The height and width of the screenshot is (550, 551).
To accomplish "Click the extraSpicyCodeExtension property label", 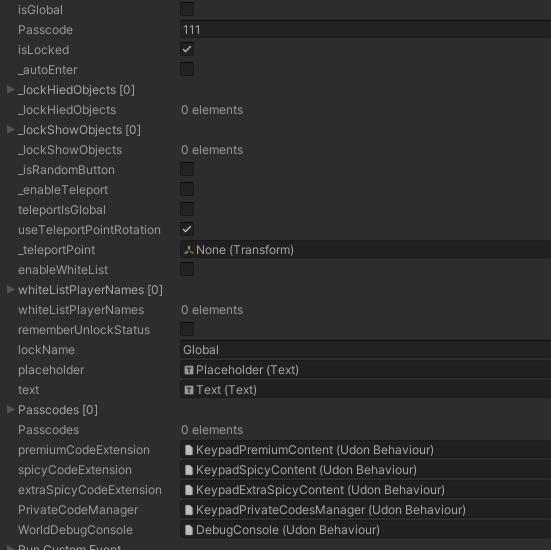I will (90, 490).
